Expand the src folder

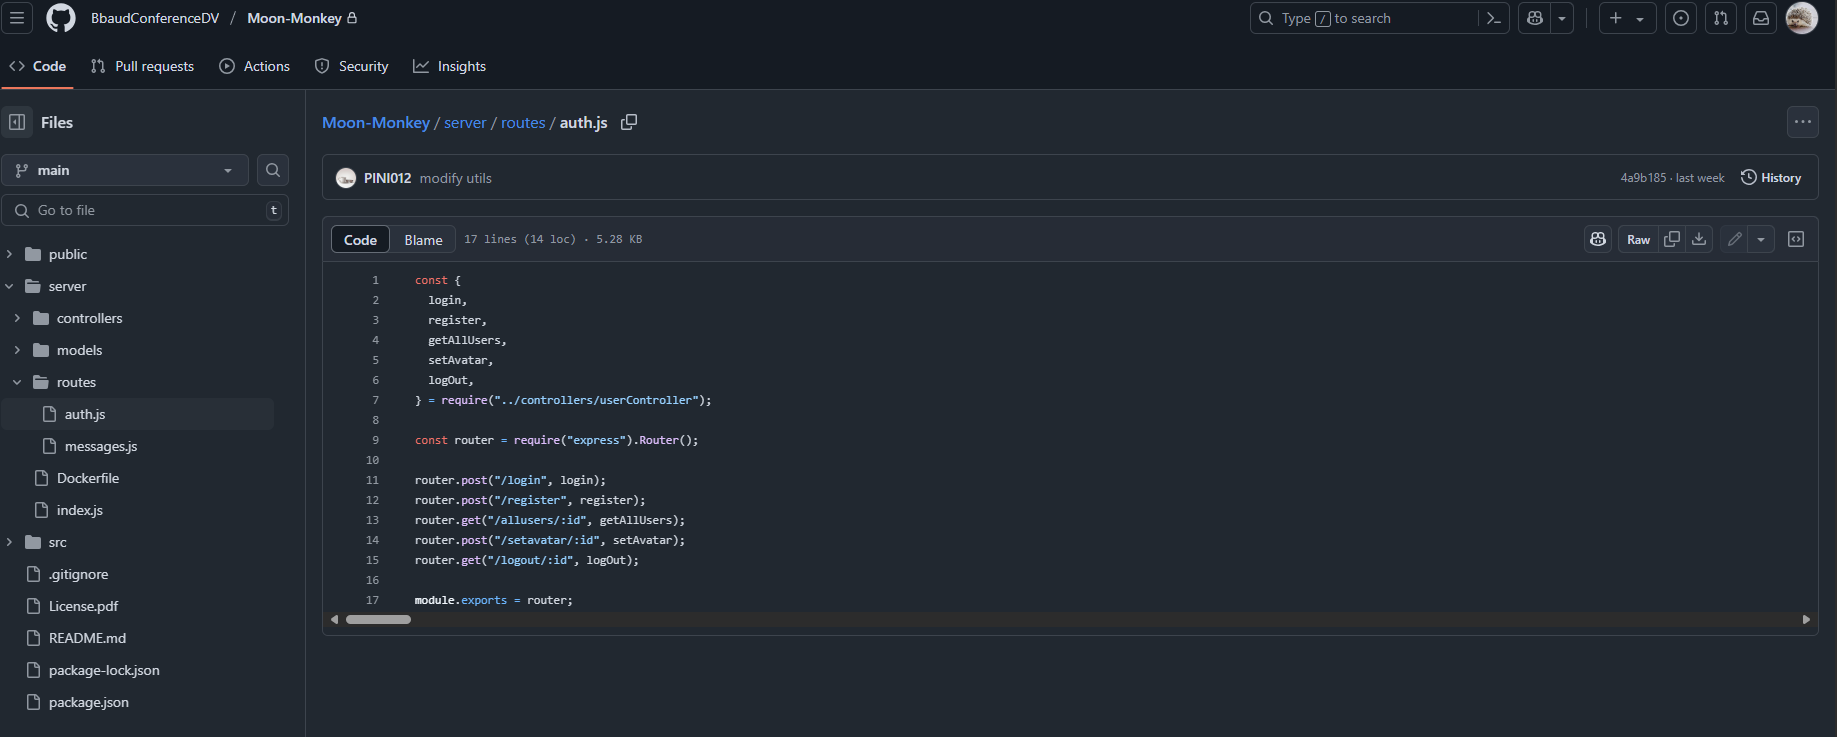tap(9, 542)
